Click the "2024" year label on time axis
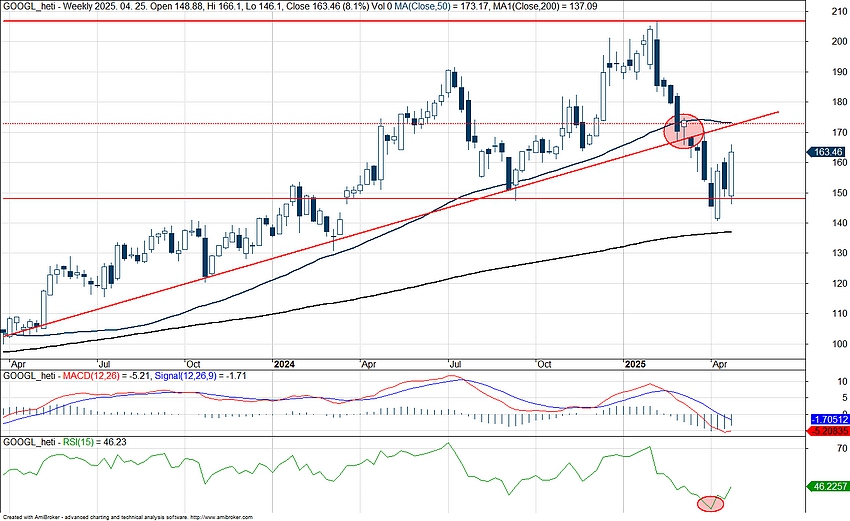850x521 pixels. [x=284, y=364]
